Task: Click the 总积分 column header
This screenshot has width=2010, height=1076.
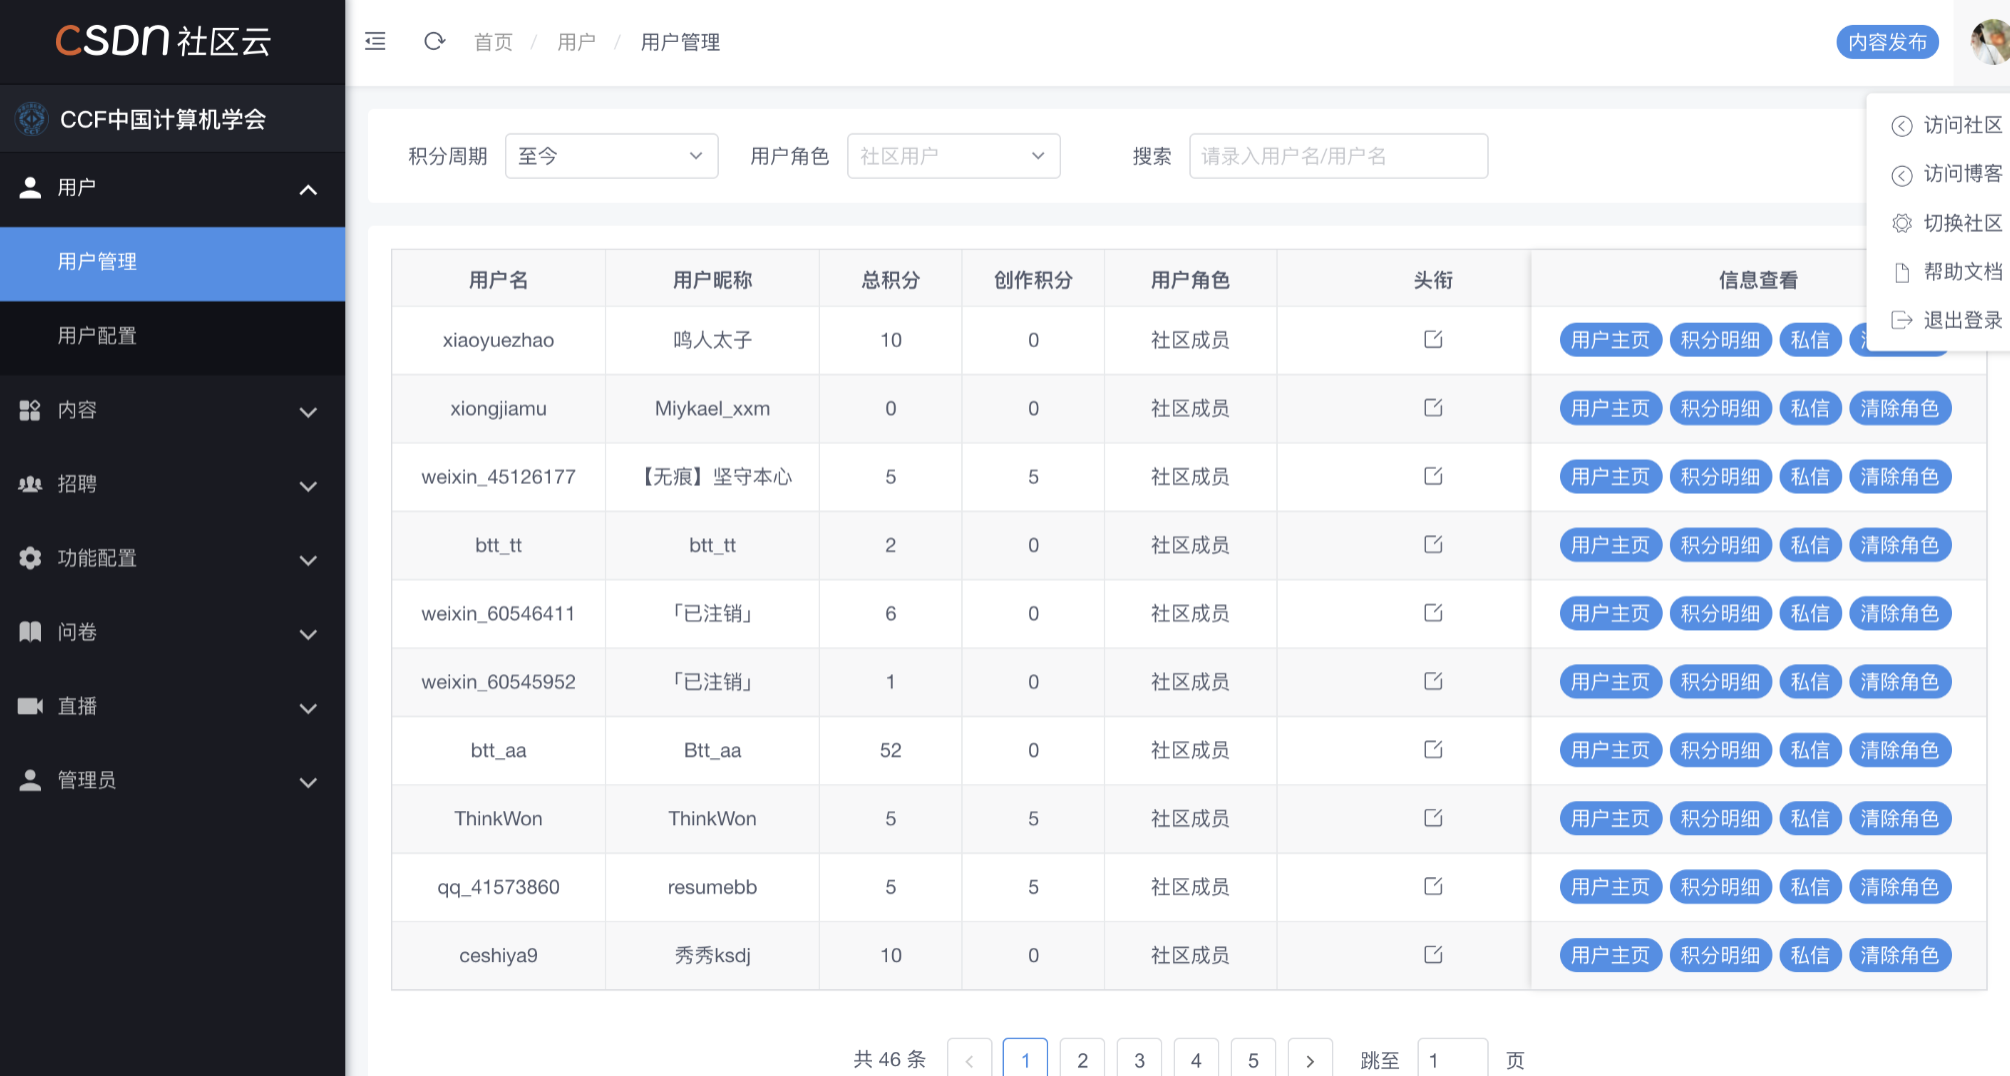Action: 890,280
